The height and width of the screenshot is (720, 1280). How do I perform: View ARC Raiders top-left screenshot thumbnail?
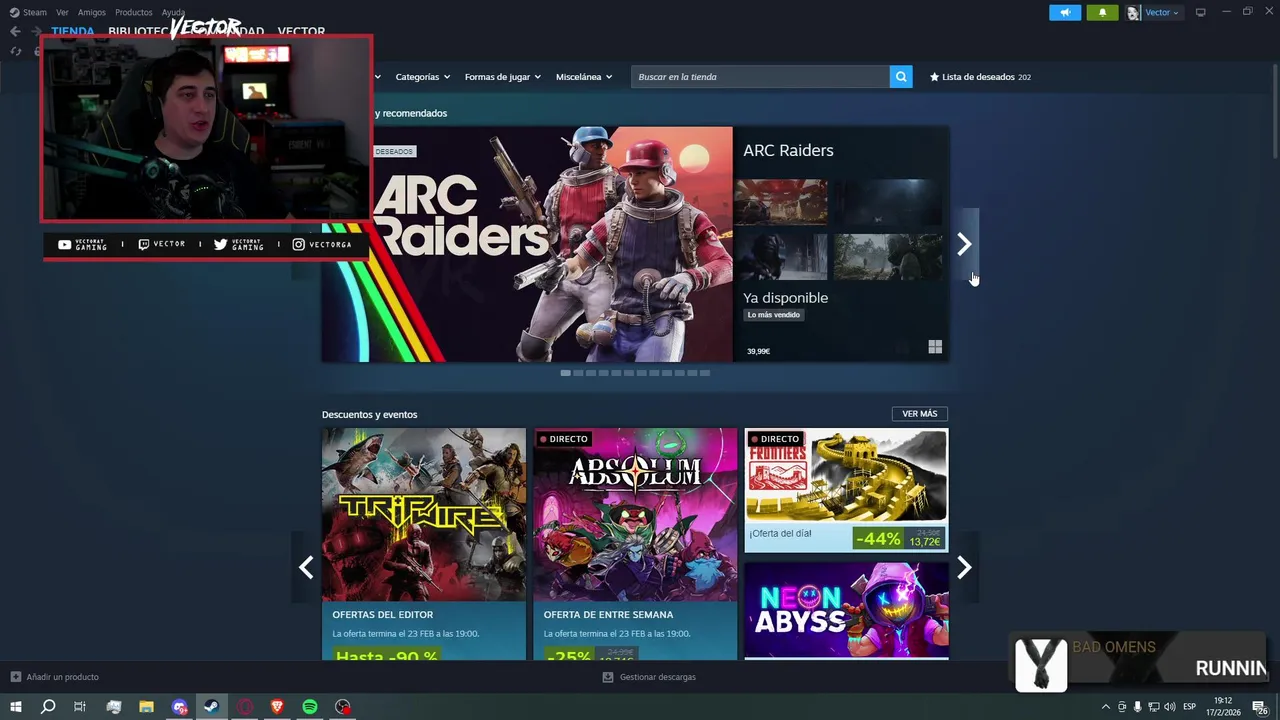[781, 203]
